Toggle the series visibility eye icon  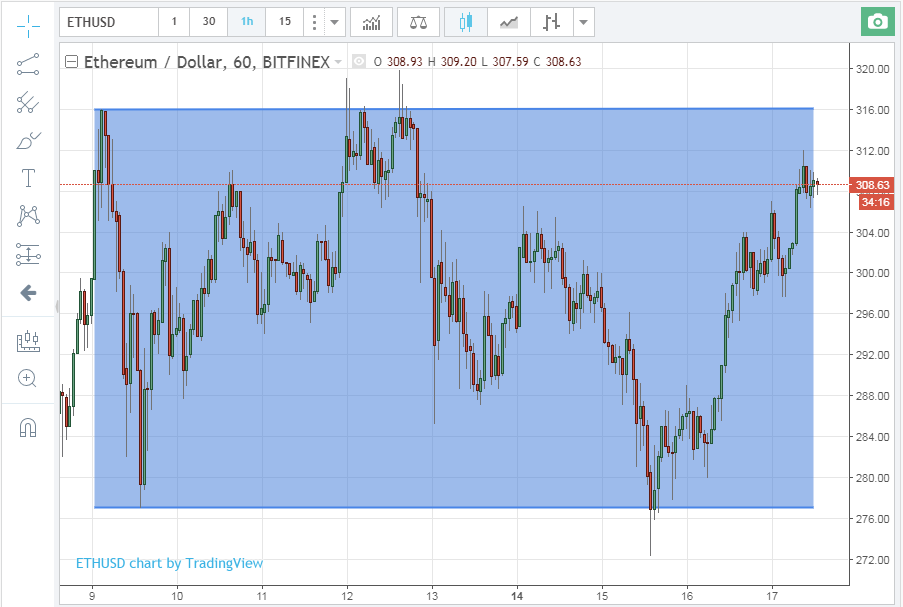tap(359, 61)
